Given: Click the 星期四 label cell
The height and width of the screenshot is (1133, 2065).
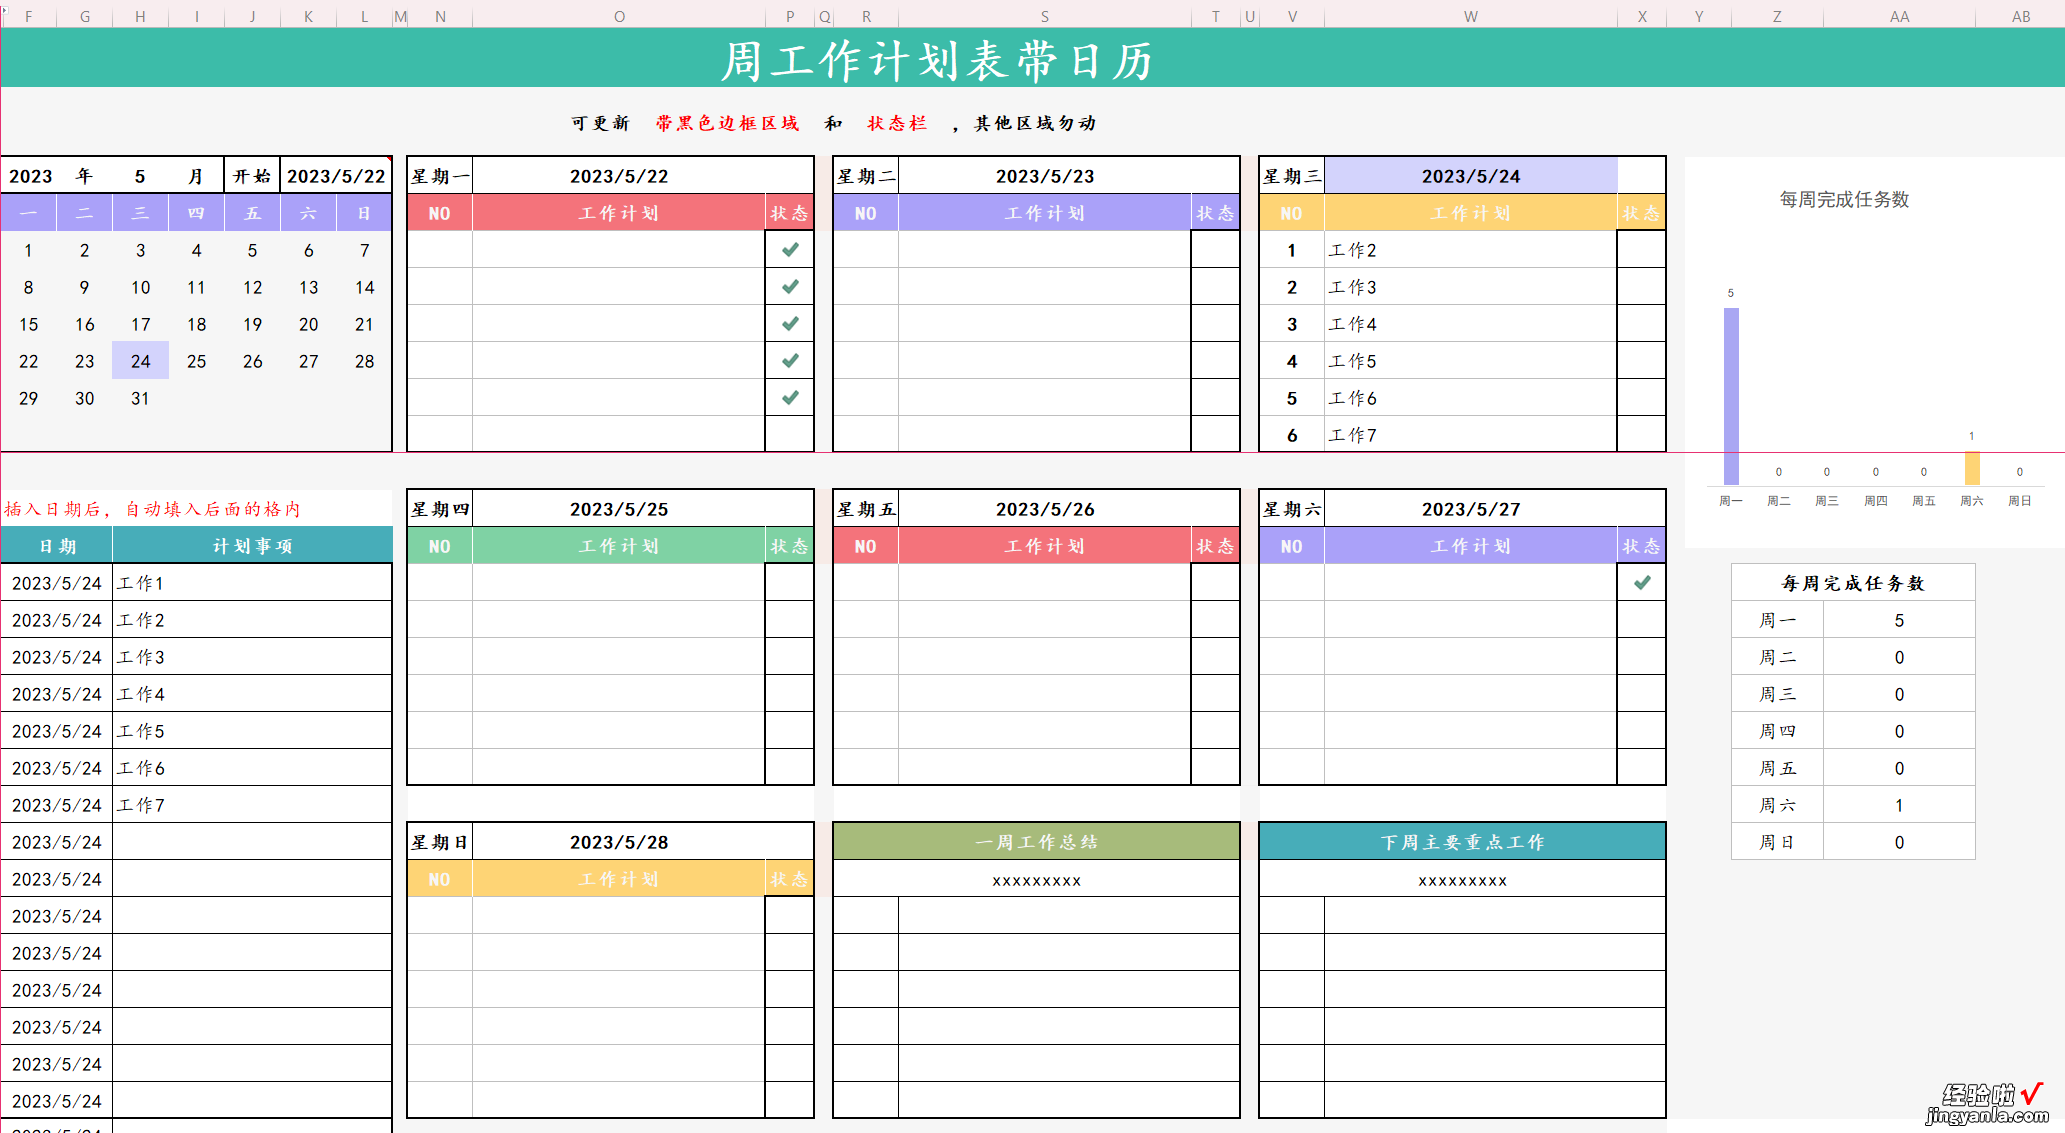Looking at the screenshot, I should [x=440, y=509].
